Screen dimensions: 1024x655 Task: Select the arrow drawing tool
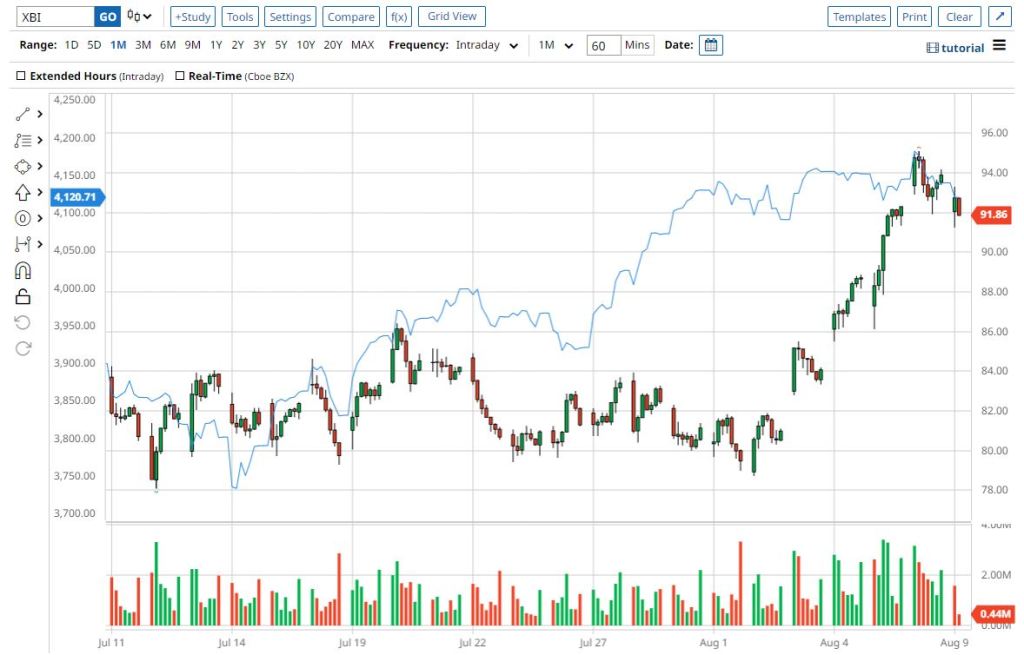[x=22, y=190]
